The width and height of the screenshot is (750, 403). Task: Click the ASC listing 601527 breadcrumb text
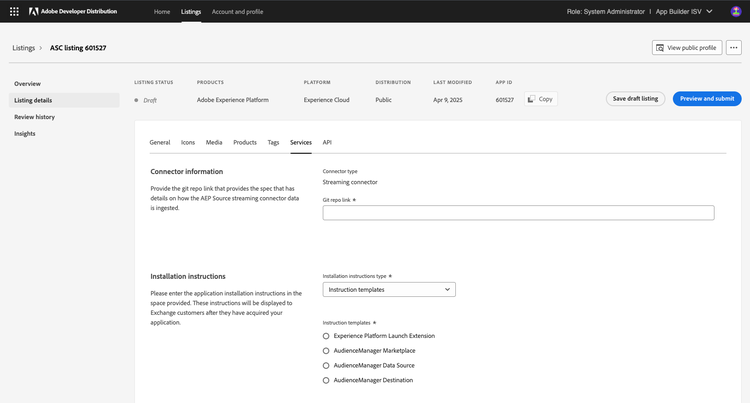78,48
